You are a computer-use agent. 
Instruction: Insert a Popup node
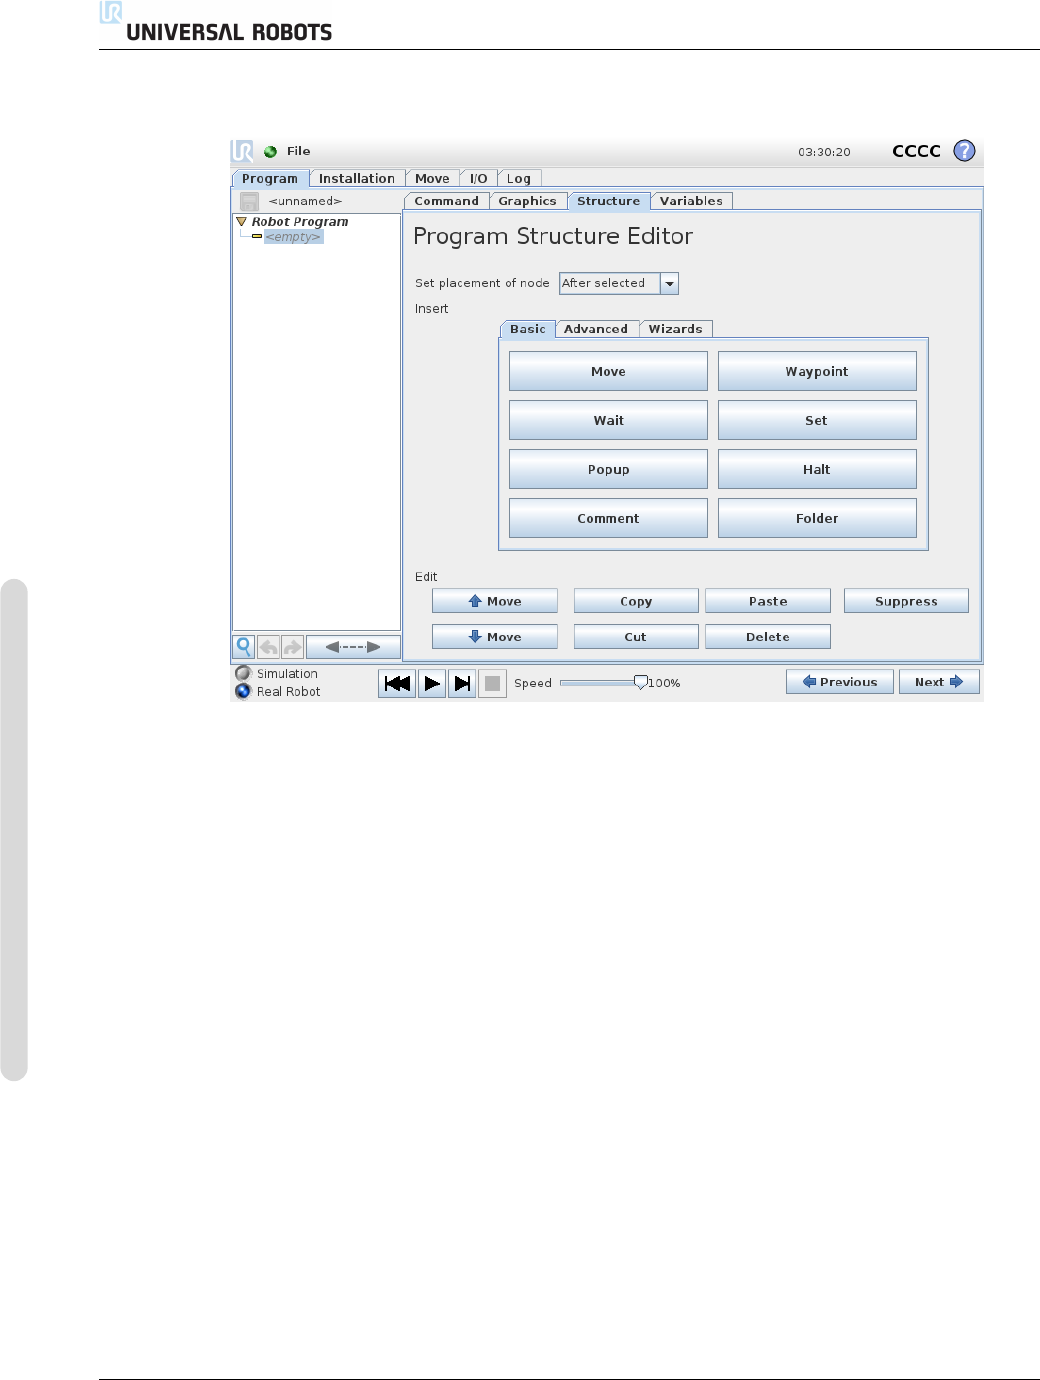tap(608, 469)
